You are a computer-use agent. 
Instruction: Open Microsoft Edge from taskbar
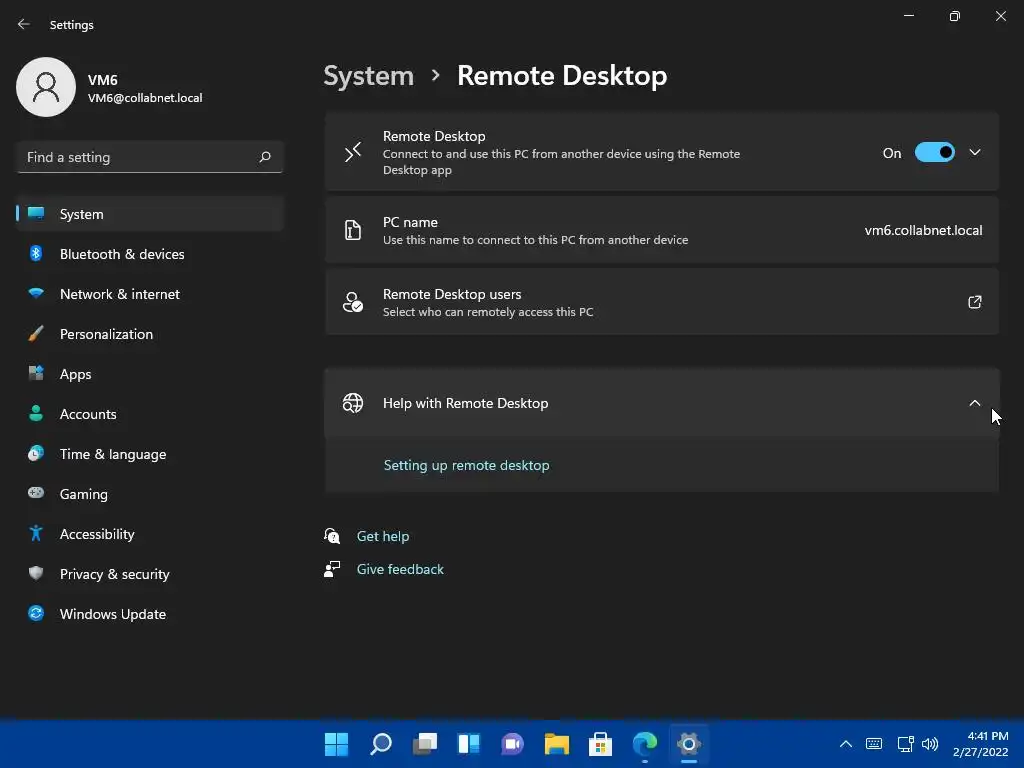point(645,744)
